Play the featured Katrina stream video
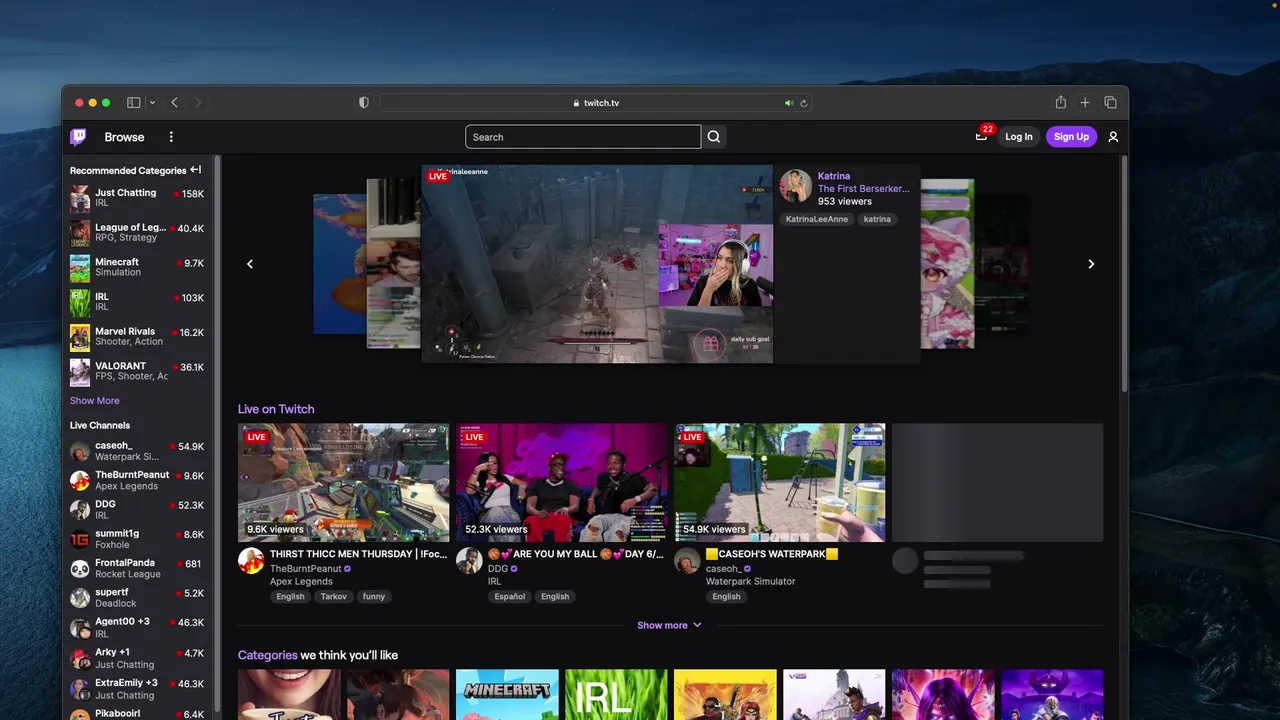1280x720 pixels. click(597, 264)
